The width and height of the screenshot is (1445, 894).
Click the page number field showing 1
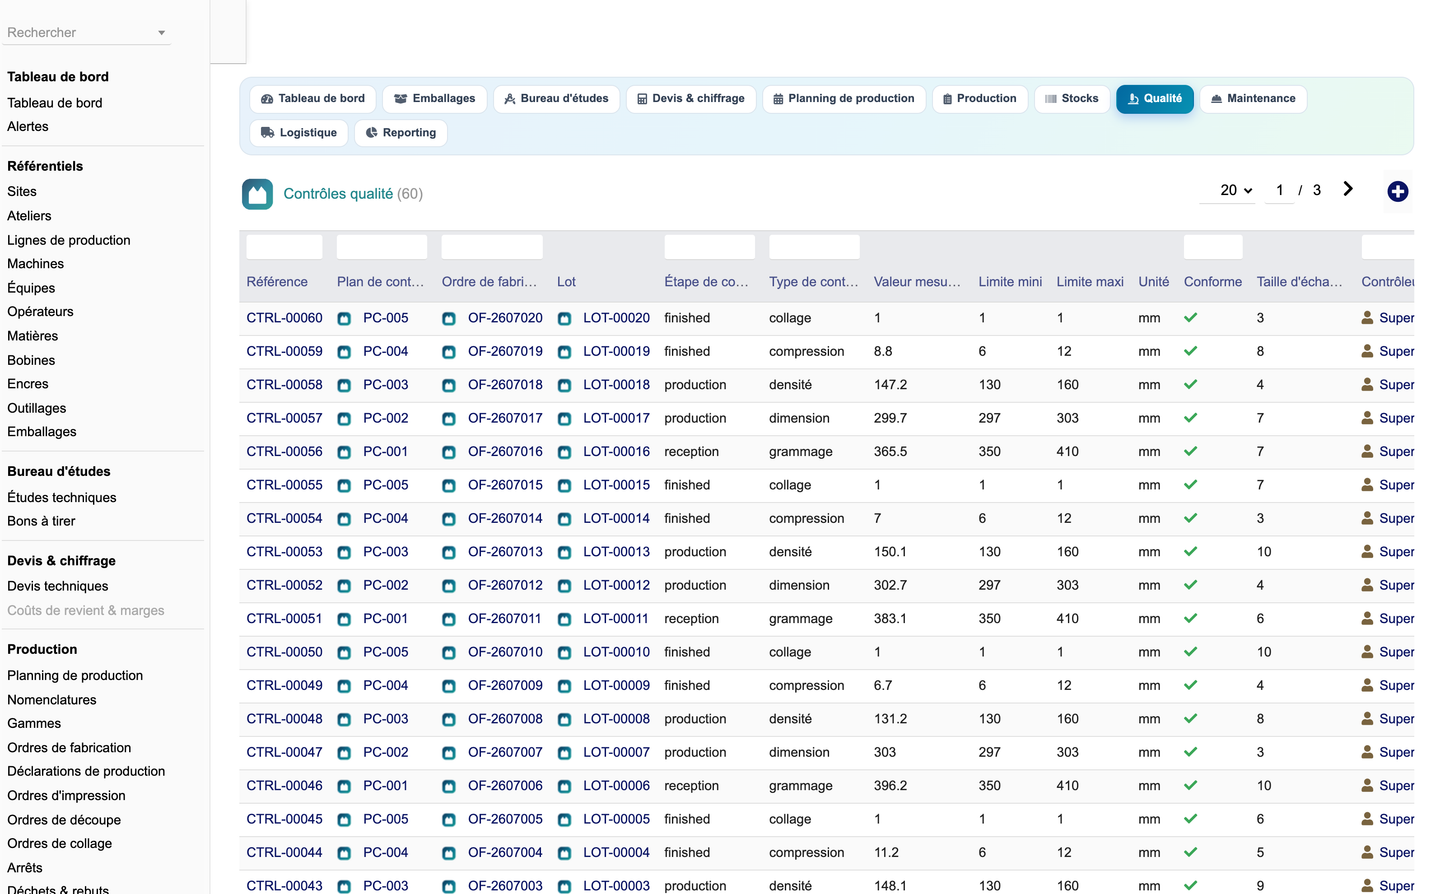(1279, 190)
